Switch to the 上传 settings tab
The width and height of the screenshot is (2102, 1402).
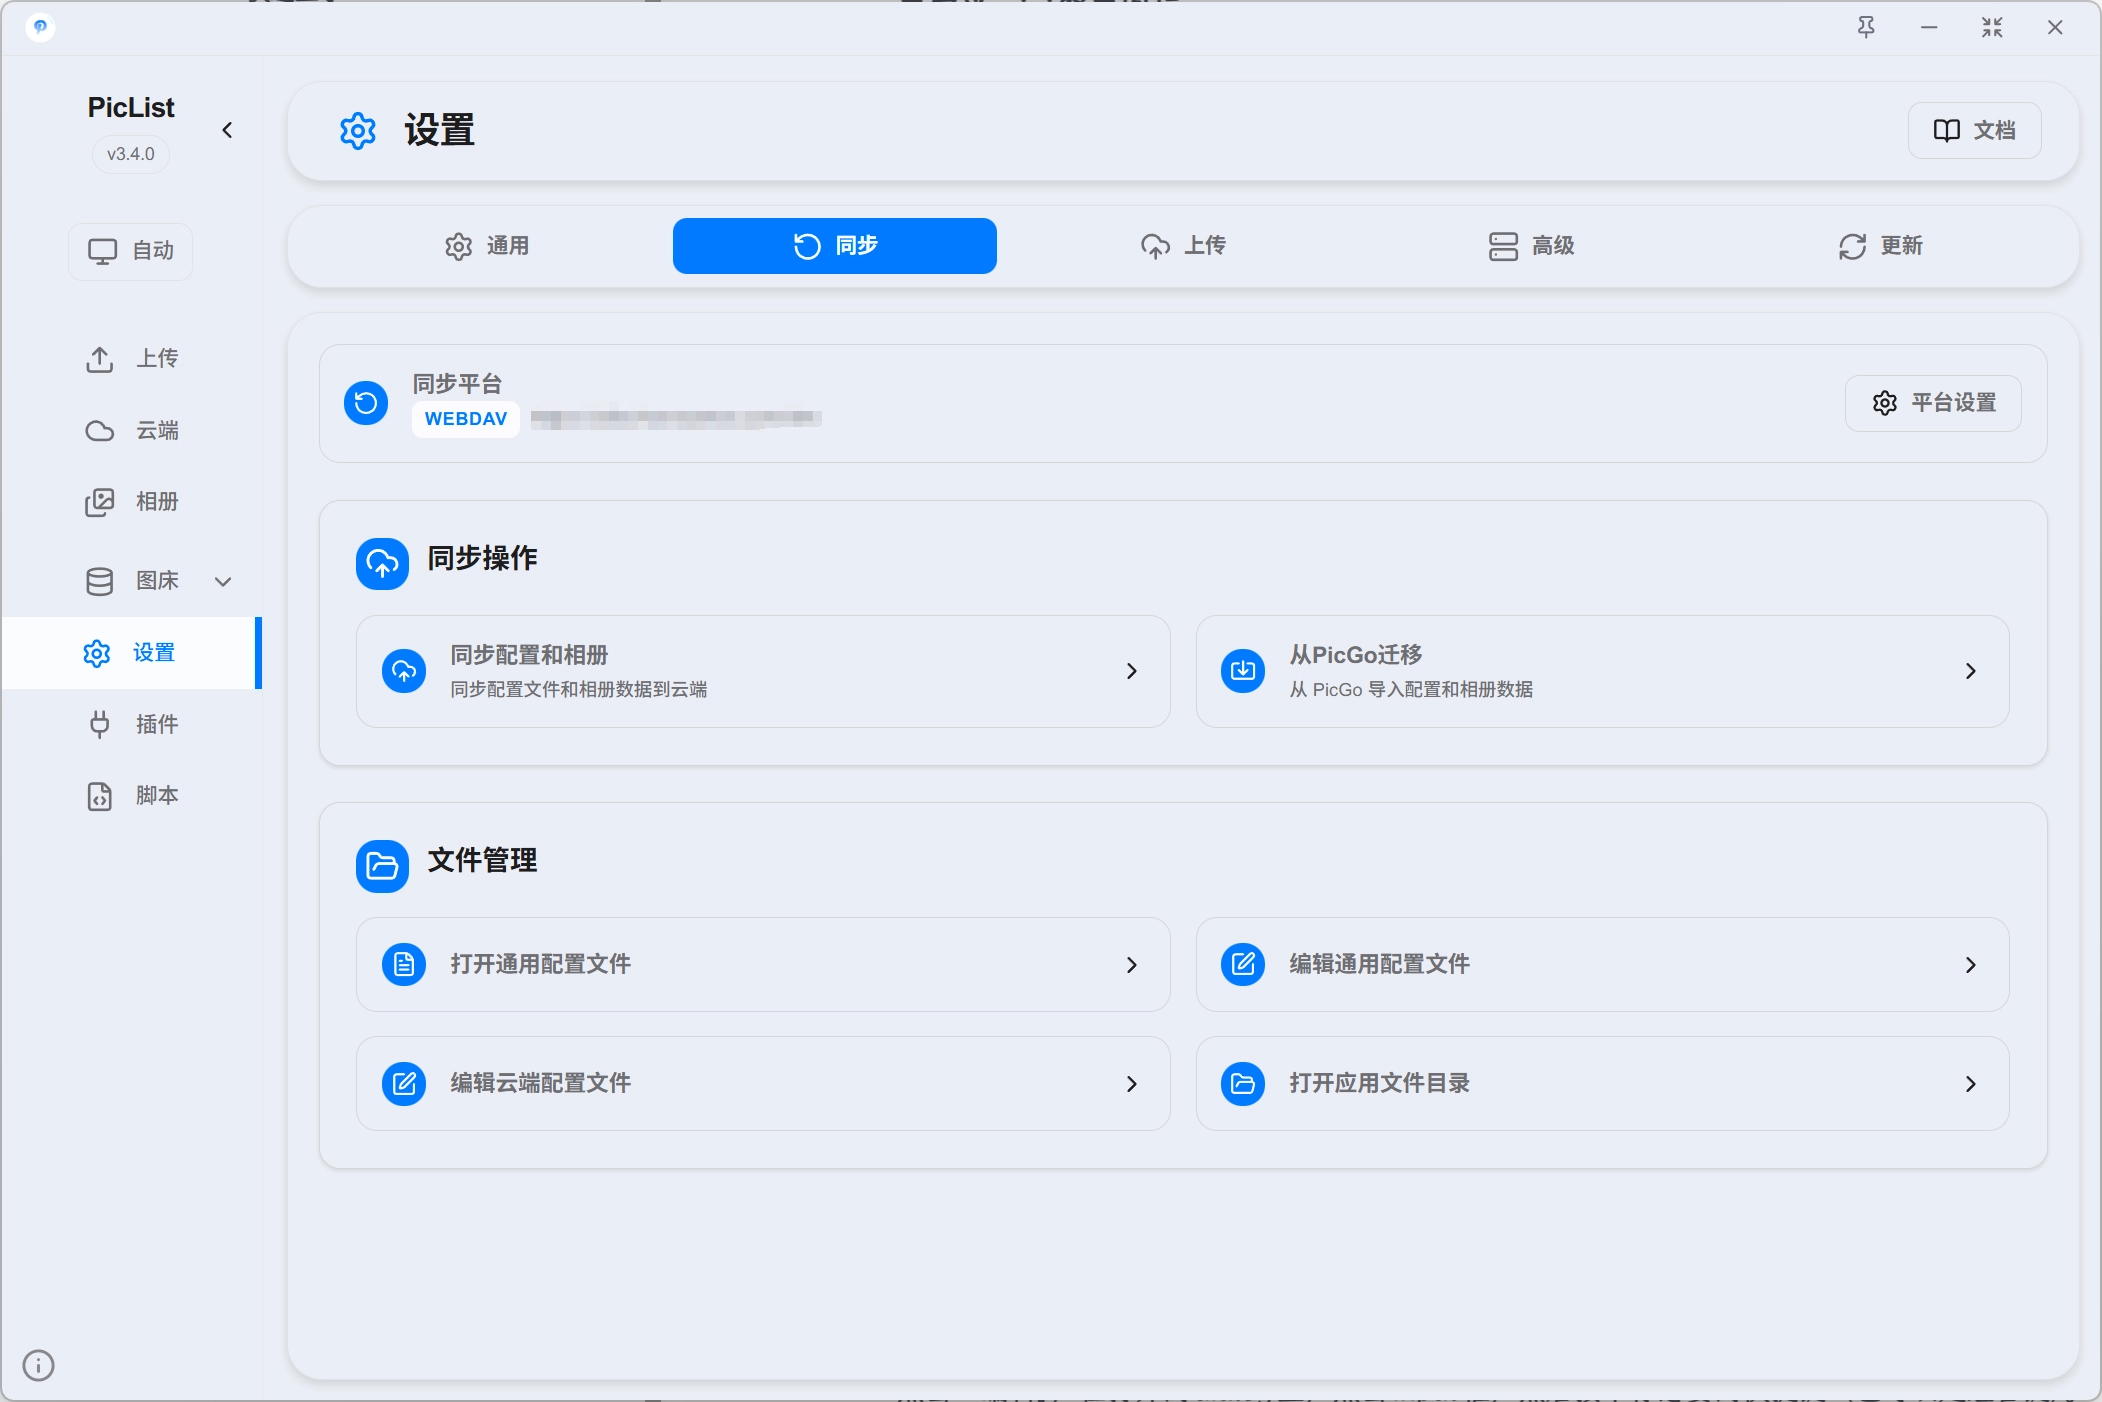(1183, 246)
